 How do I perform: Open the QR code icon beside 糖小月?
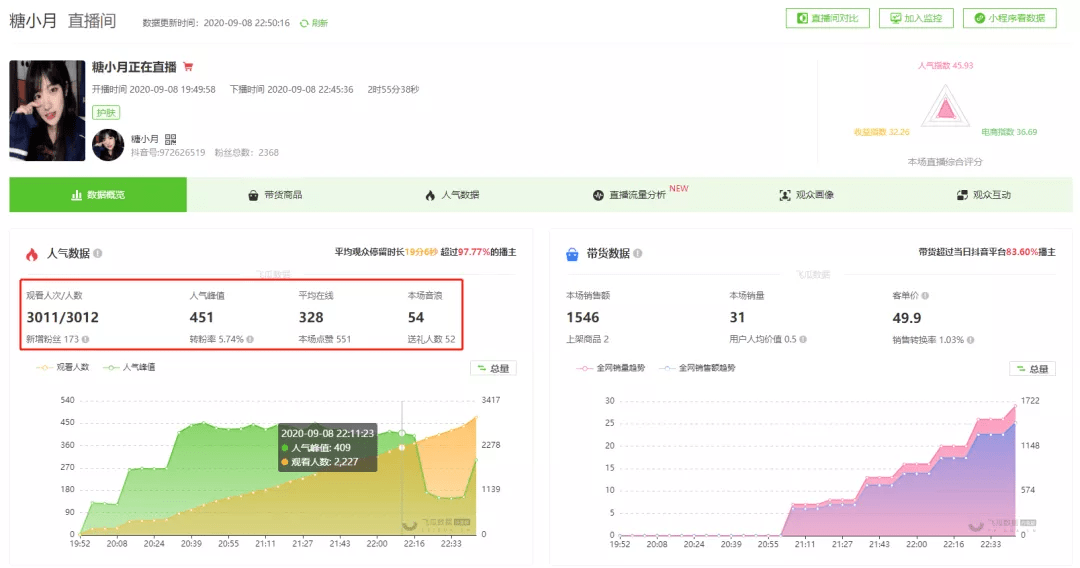170,139
